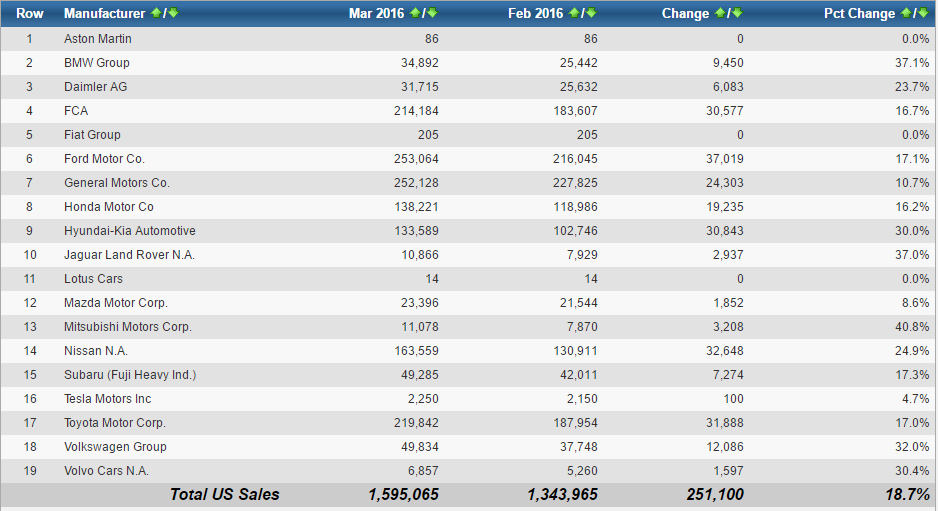Viewport: 938px width, 511px height.
Task: Click Mitsubishi percent change 40.8%
Action: pos(912,327)
